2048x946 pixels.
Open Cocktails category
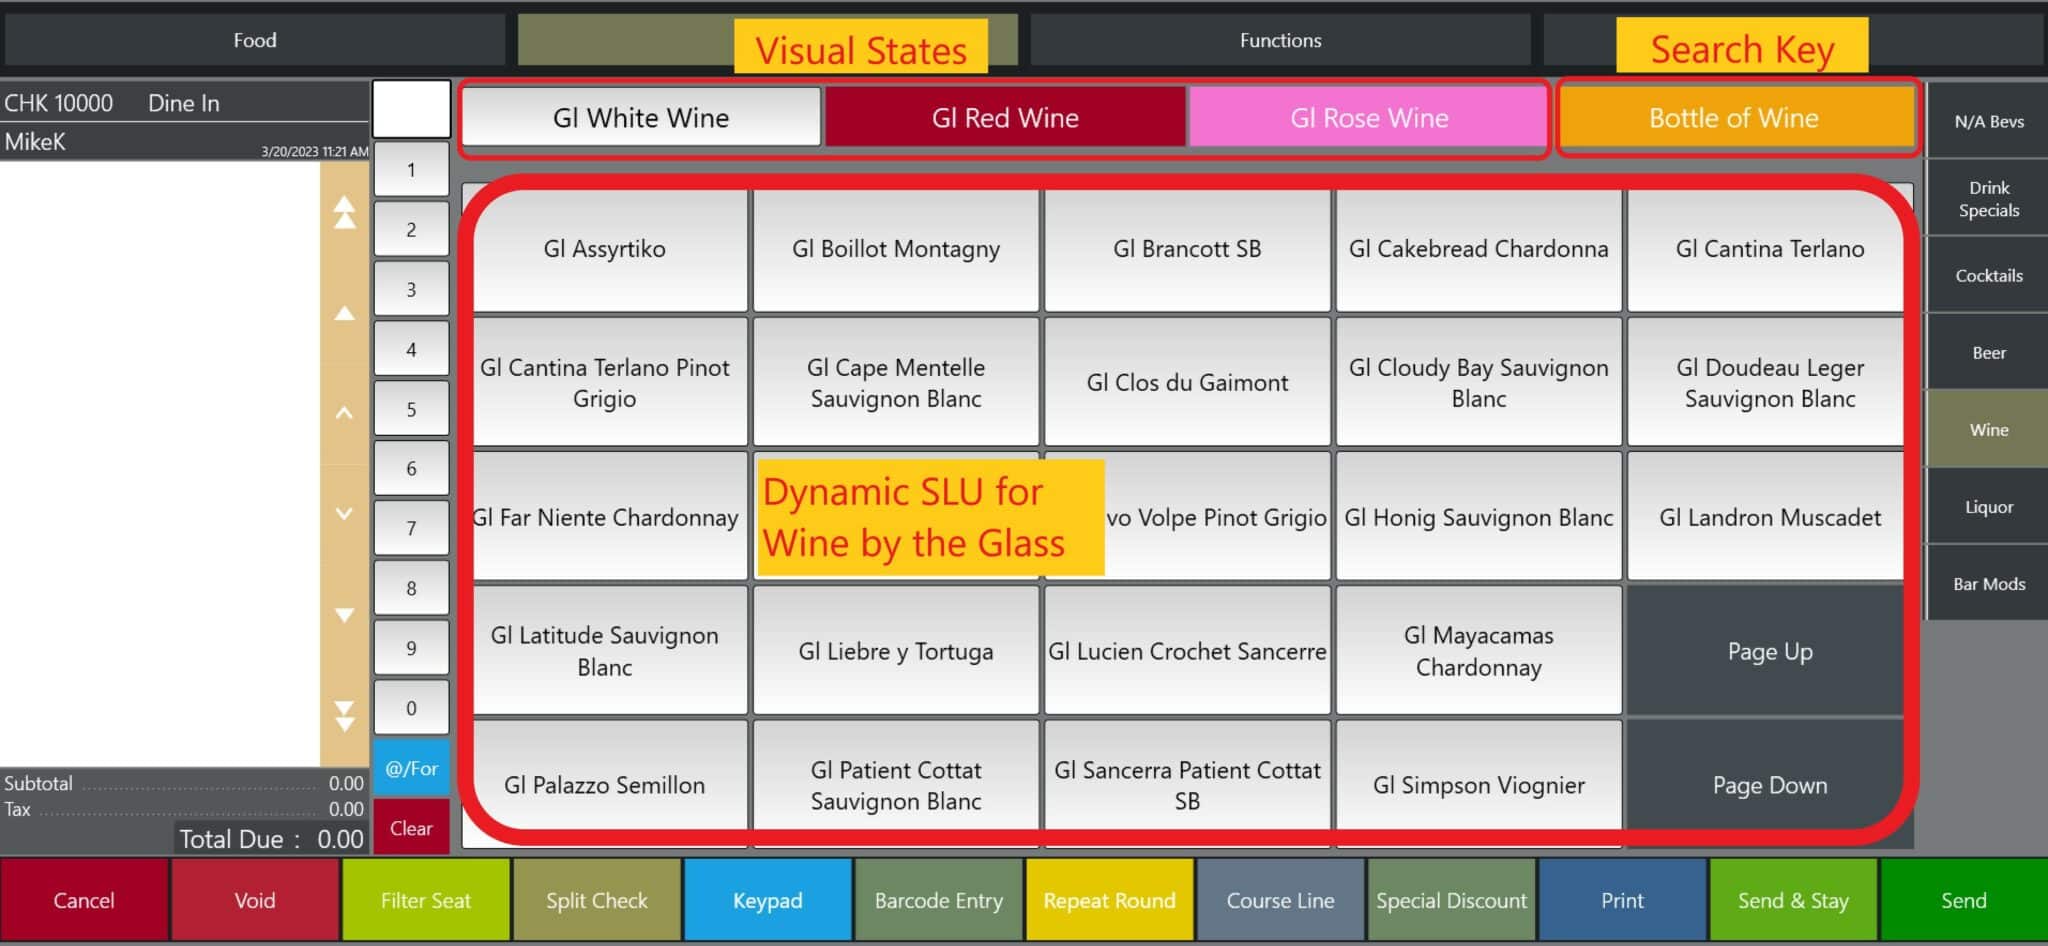1988,275
